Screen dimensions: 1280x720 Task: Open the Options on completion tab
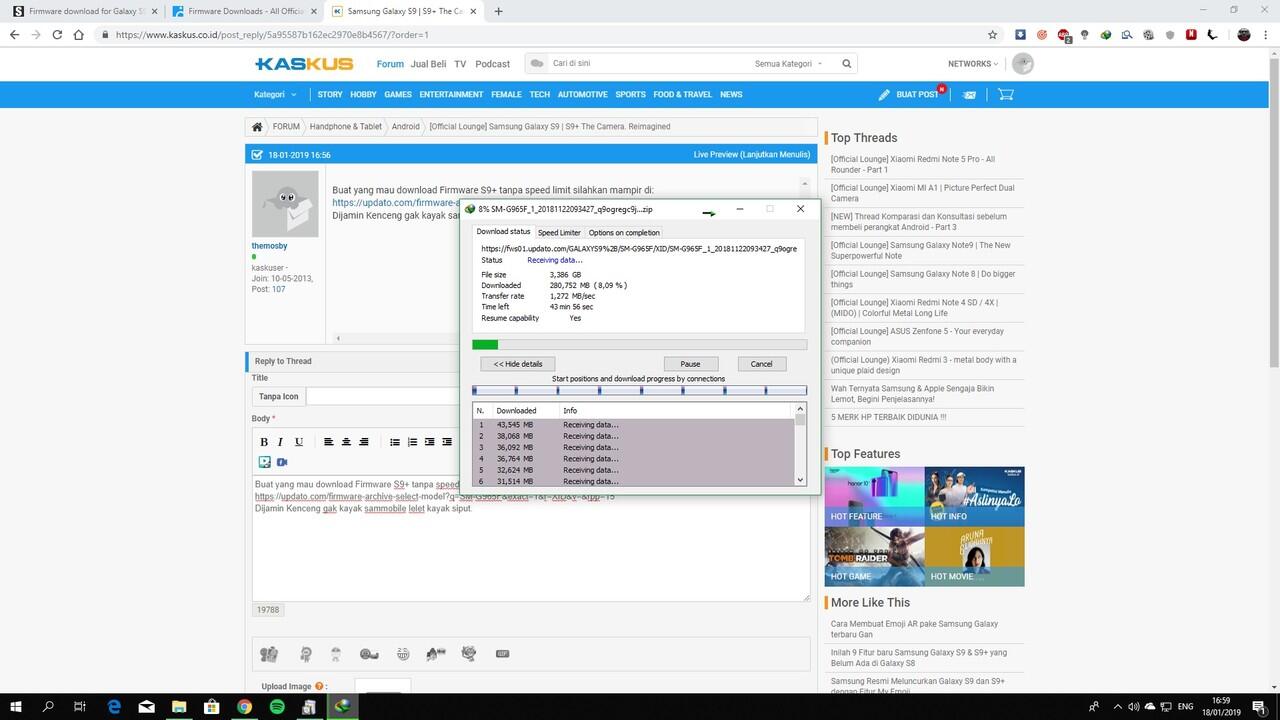[624, 232]
